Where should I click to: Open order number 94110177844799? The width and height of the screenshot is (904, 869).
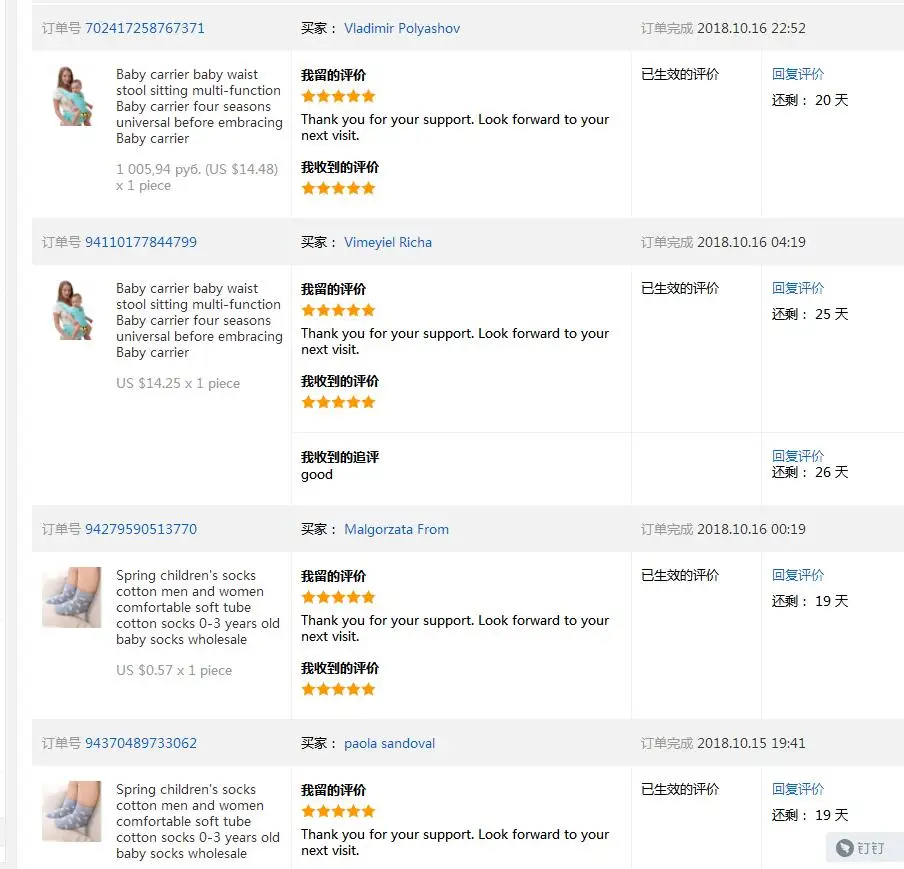click(x=141, y=242)
